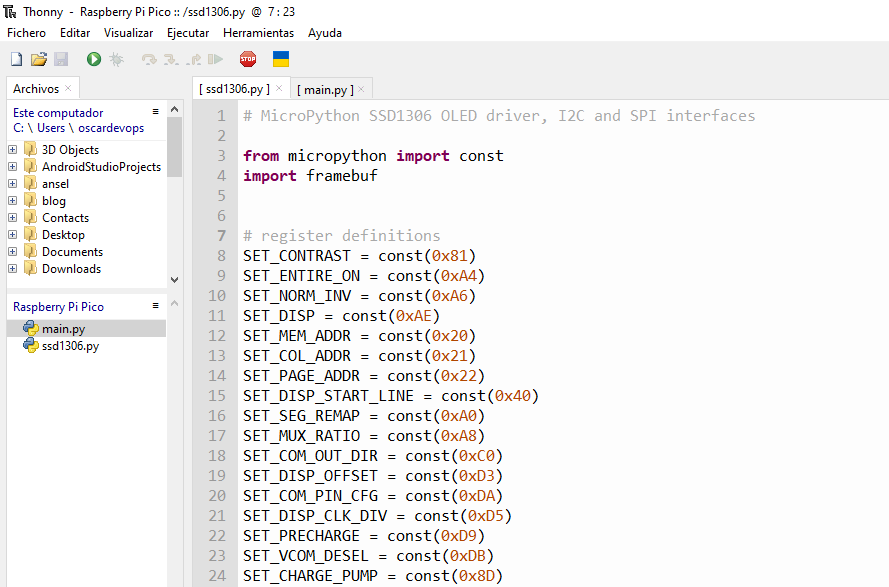This screenshot has width=889, height=587.
Task: Click the SET_CHARGE_PUMP code line
Action: pyautogui.click(x=373, y=576)
